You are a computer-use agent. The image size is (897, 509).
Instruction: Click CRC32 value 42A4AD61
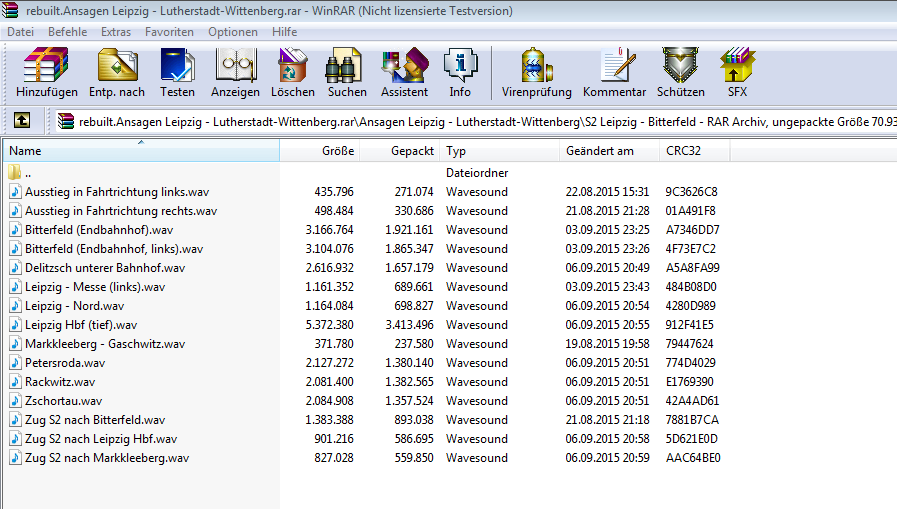[692, 401]
